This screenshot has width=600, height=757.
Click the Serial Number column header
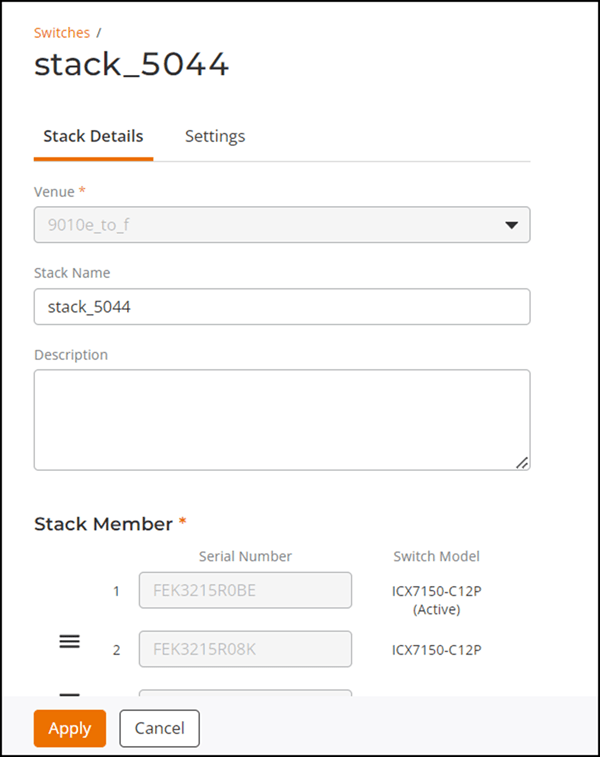245,556
